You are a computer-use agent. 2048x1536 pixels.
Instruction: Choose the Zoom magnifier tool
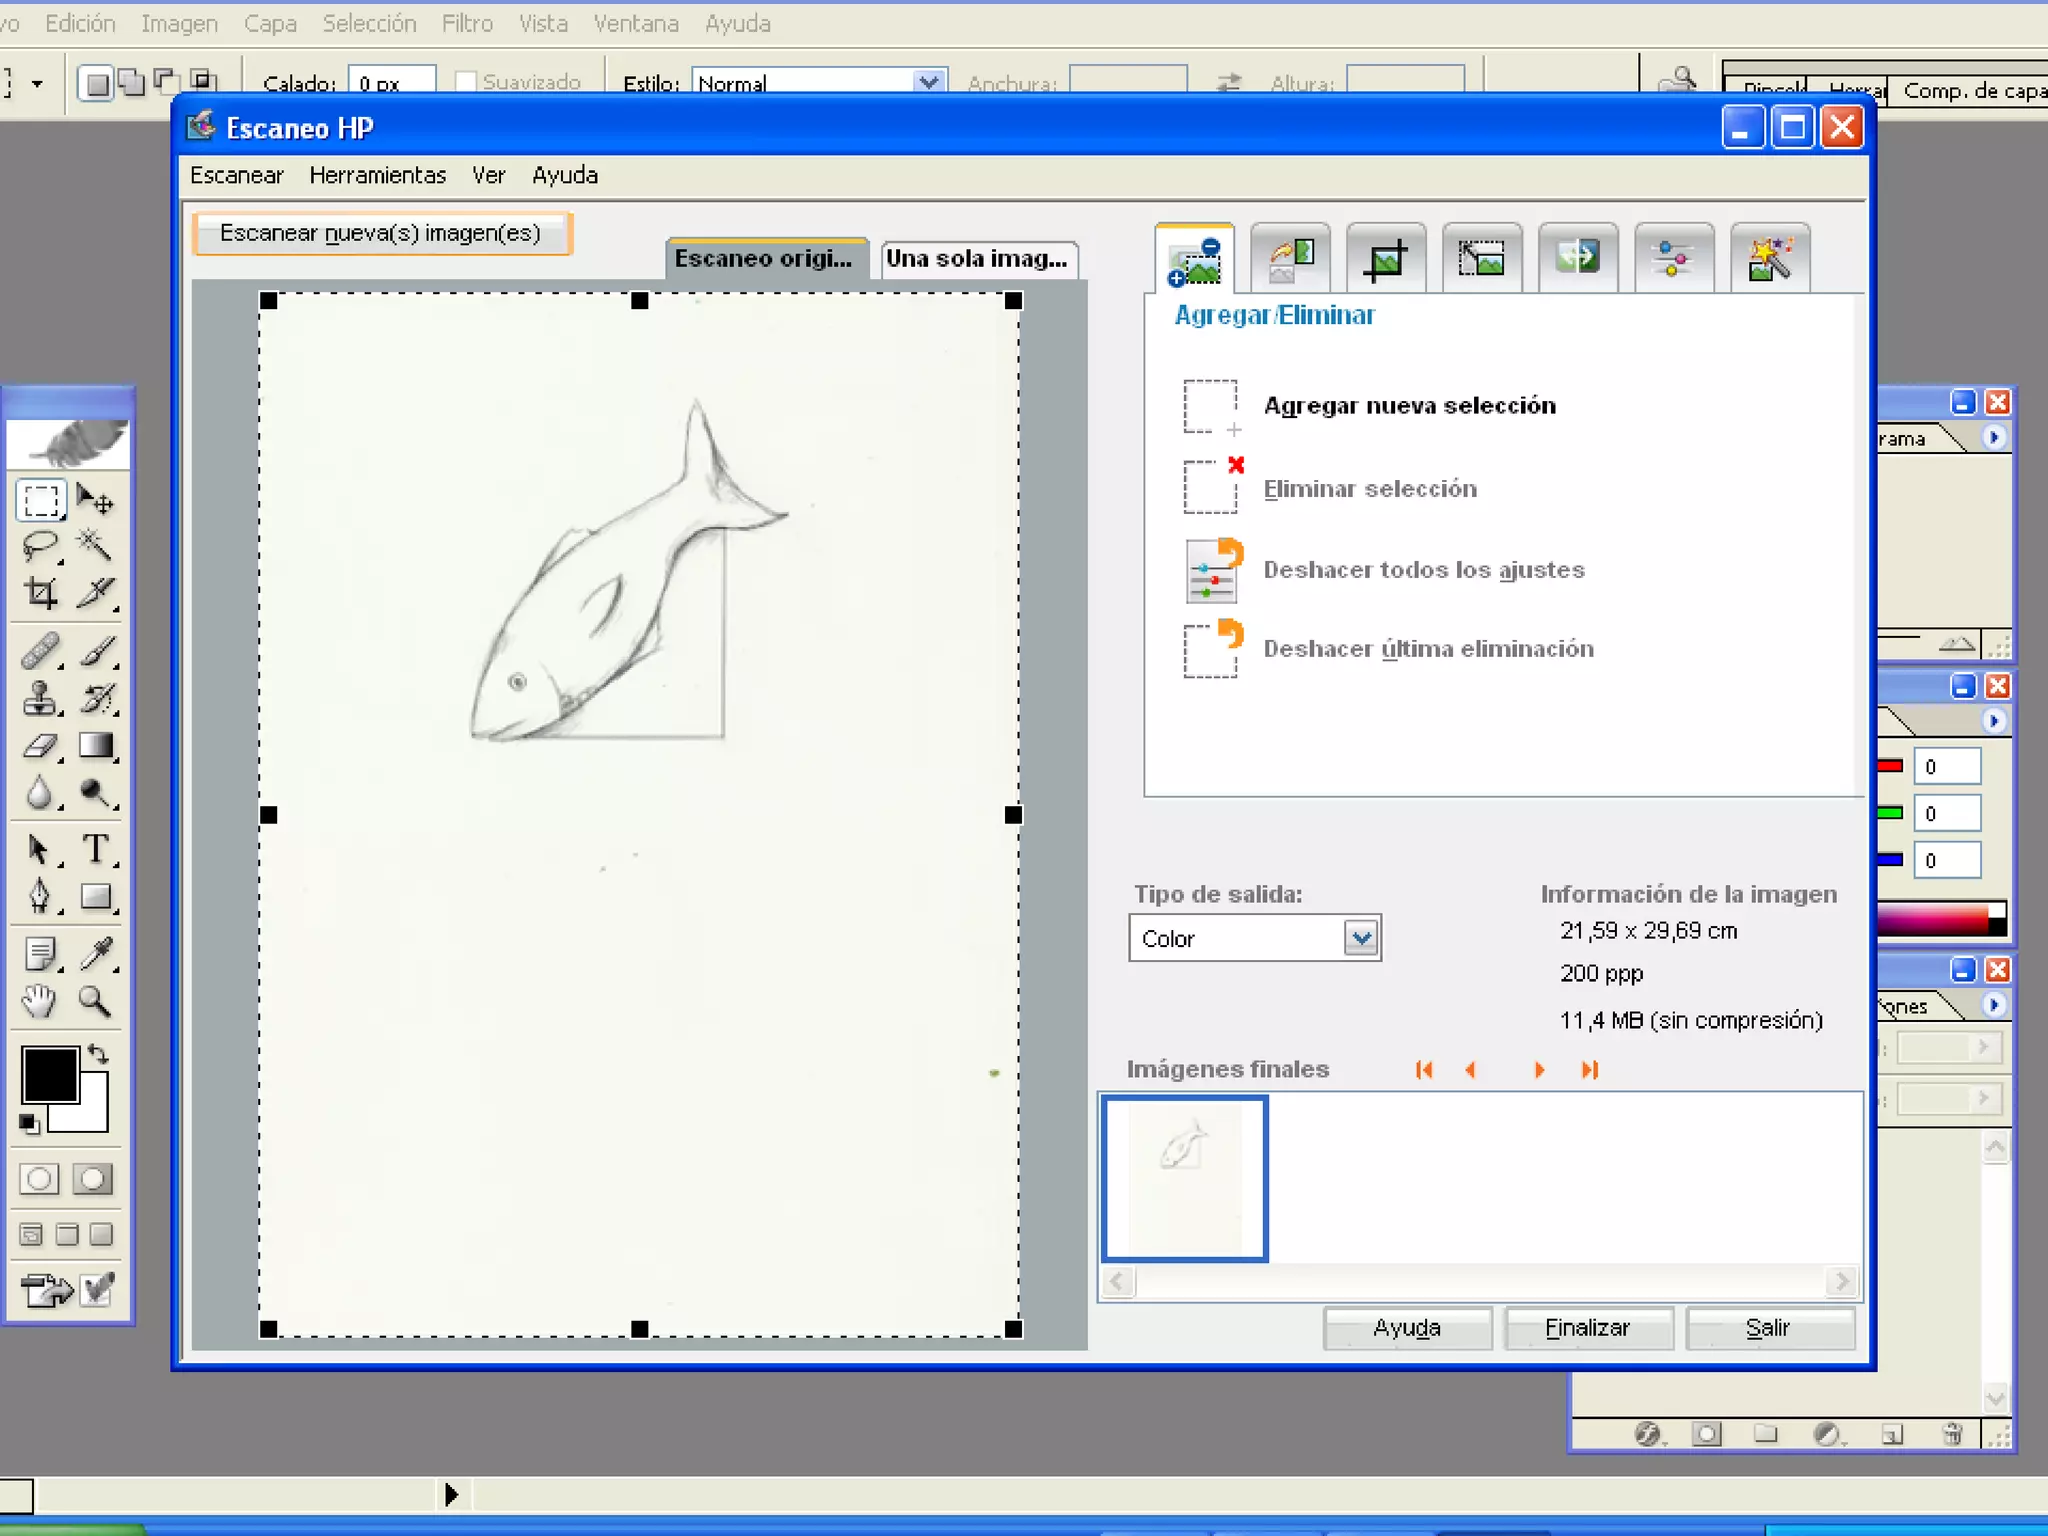pos(96,1001)
